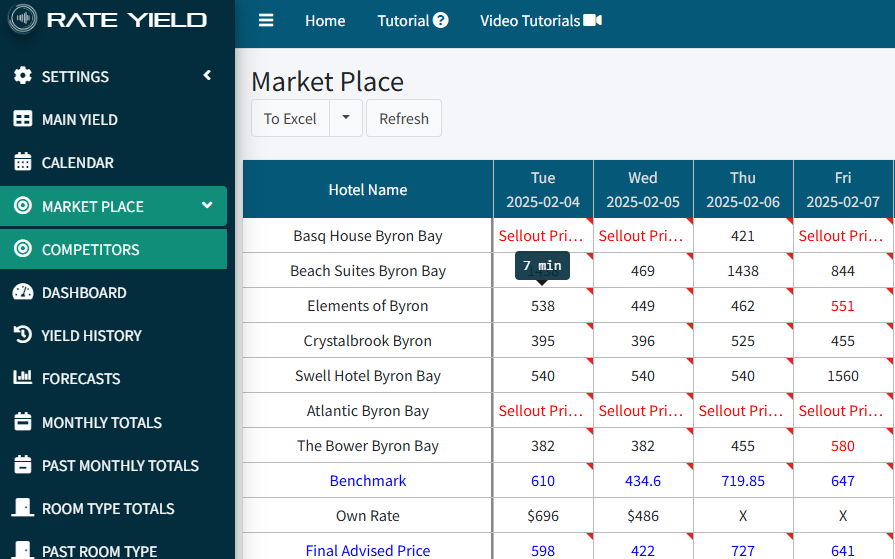The height and width of the screenshot is (559, 895).
Task: Click the Main Yield table icon
Action: tap(23, 119)
